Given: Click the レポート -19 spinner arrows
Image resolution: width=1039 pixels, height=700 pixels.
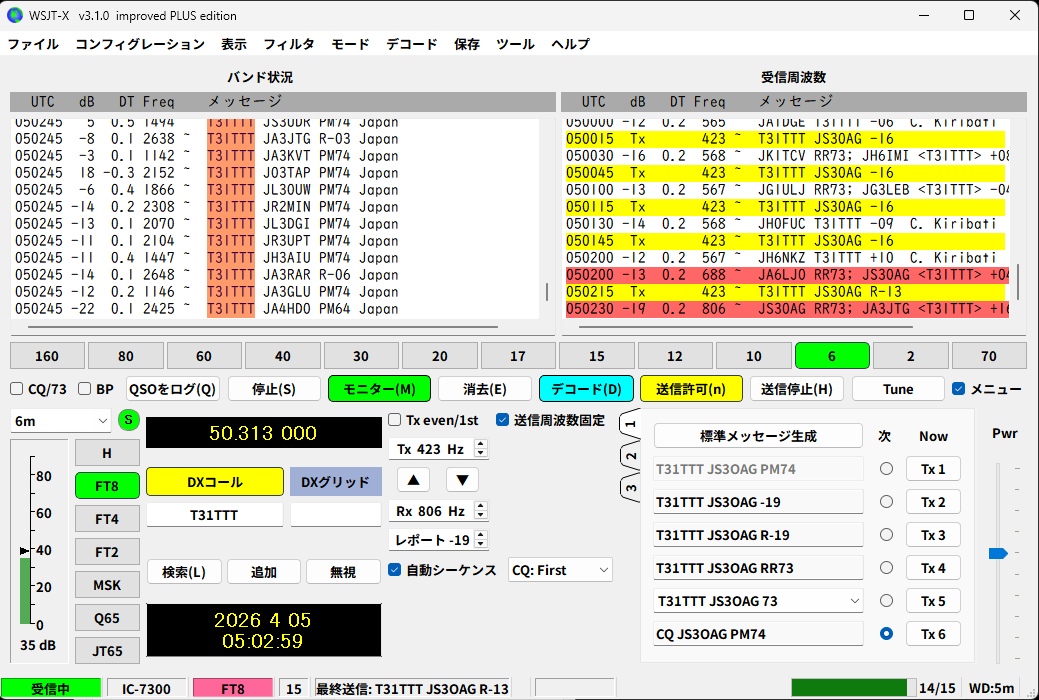Looking at the screenshot, I should [482, 540].
